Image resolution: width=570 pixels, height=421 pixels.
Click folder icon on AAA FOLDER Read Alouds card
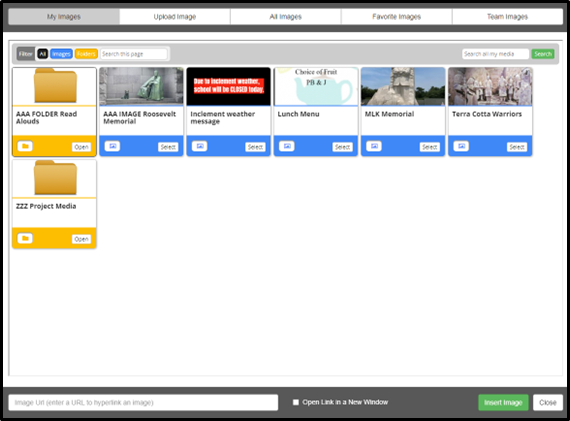(25, 146)
